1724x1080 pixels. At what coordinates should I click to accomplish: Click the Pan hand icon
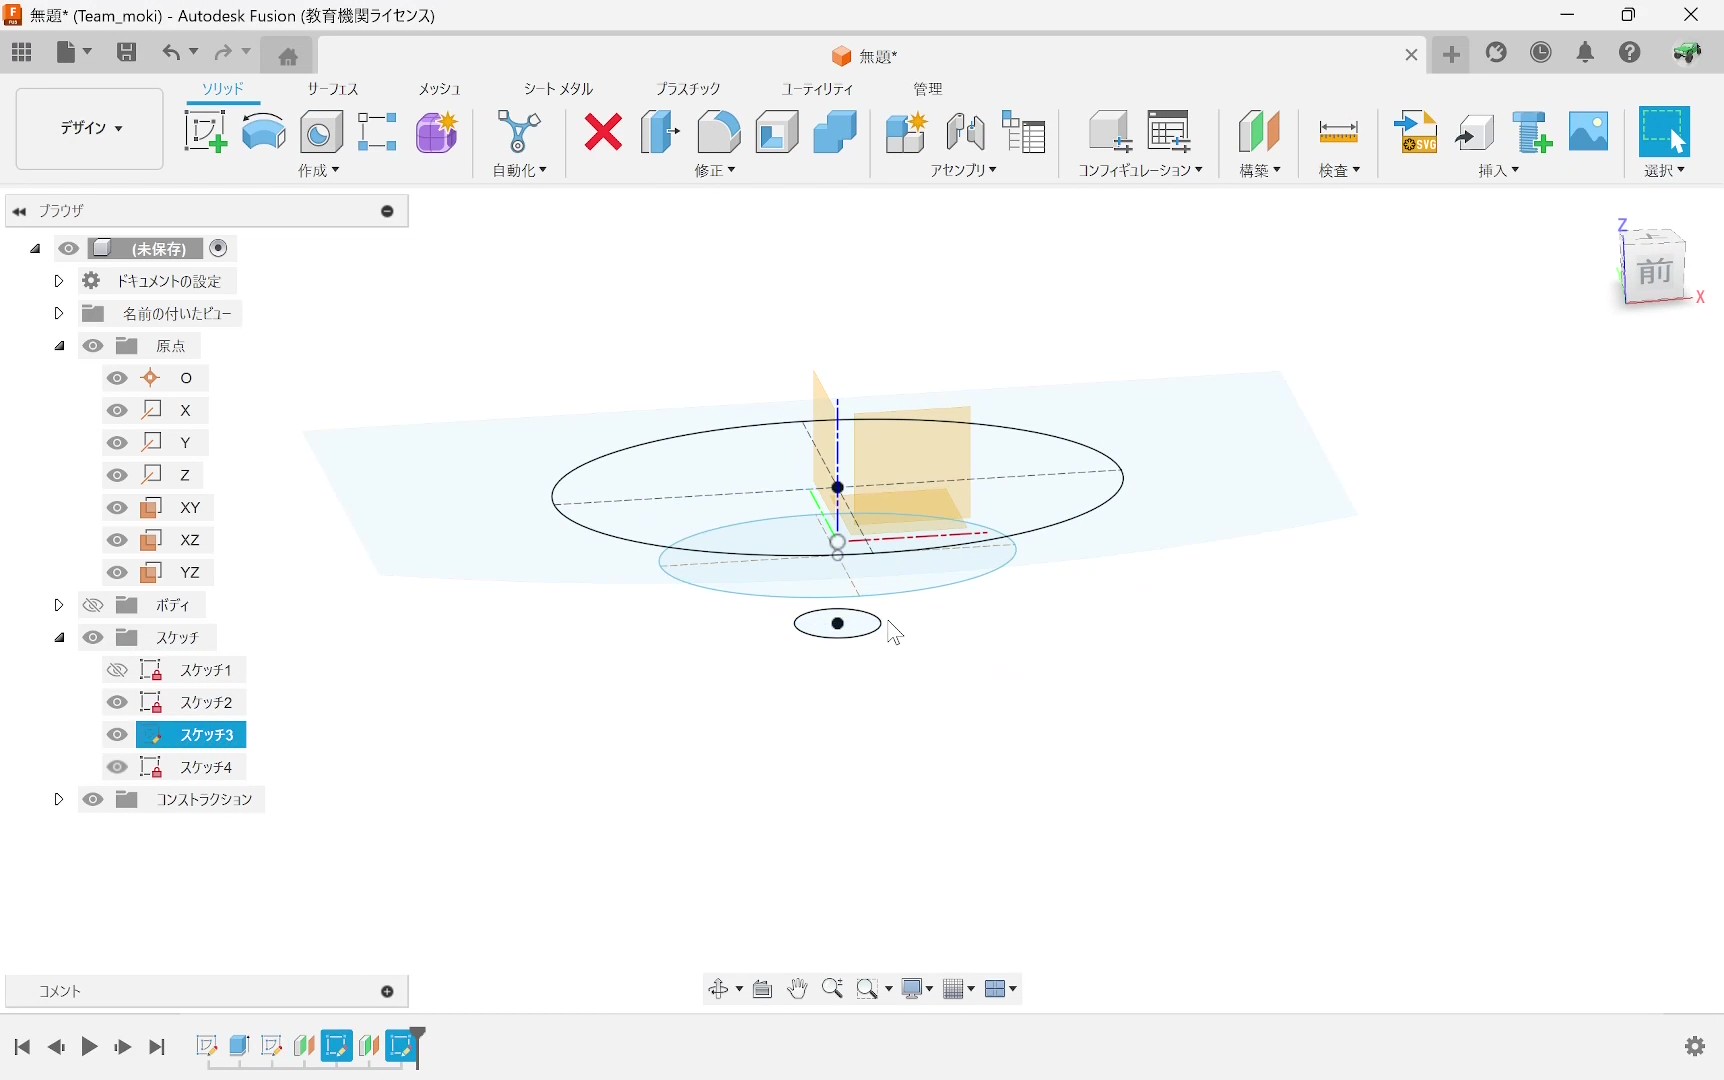click(797, 989)
